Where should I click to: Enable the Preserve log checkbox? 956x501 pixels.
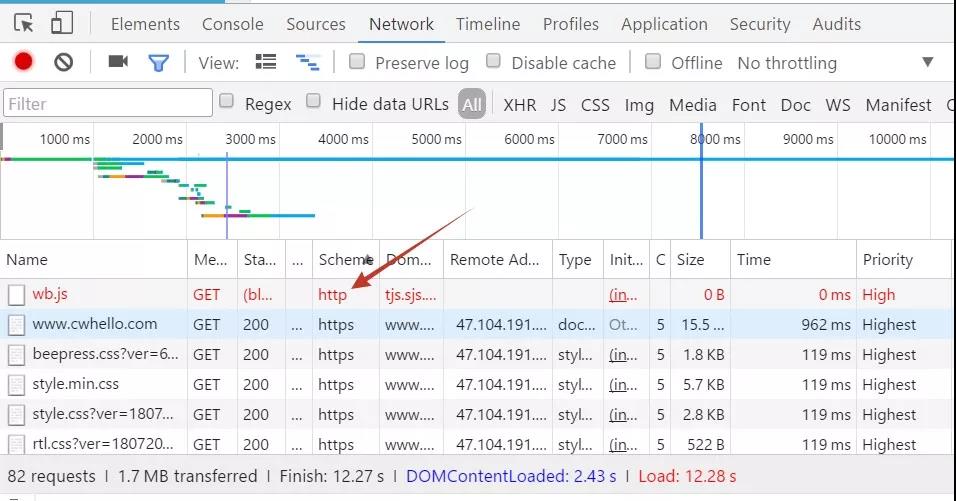[357, 62]
